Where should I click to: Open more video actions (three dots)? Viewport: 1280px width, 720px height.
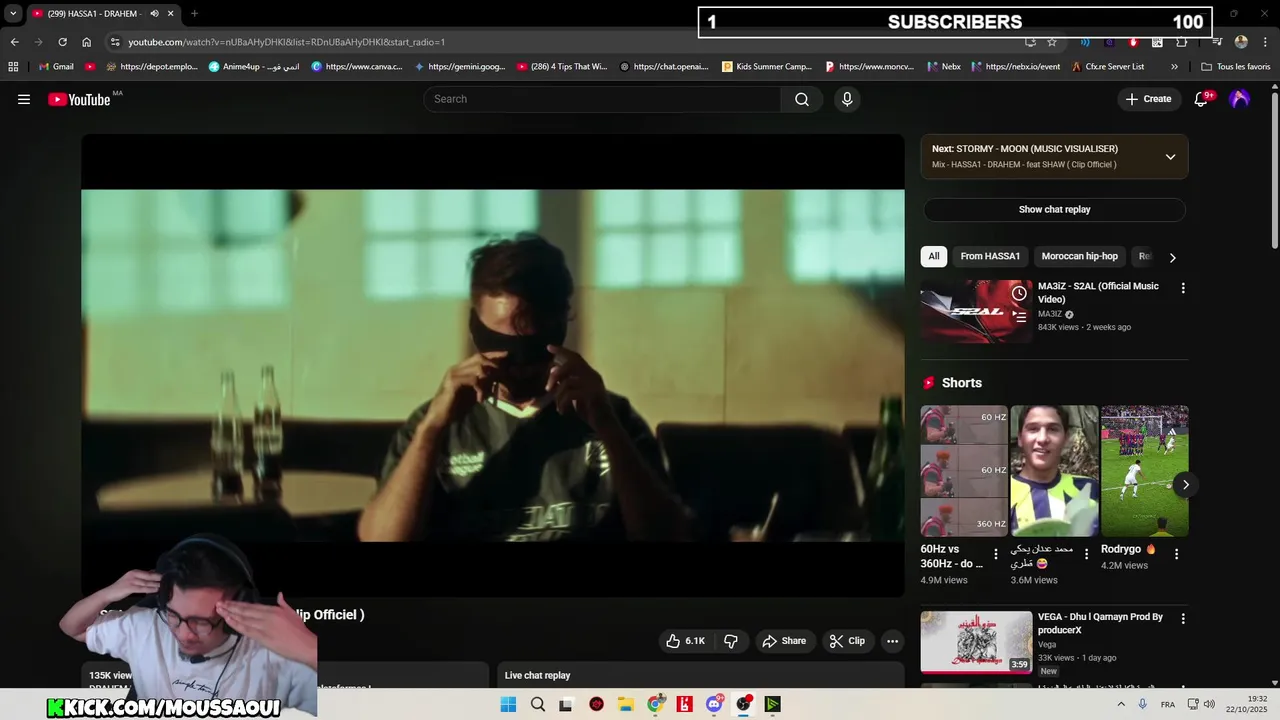click(892, 641)
